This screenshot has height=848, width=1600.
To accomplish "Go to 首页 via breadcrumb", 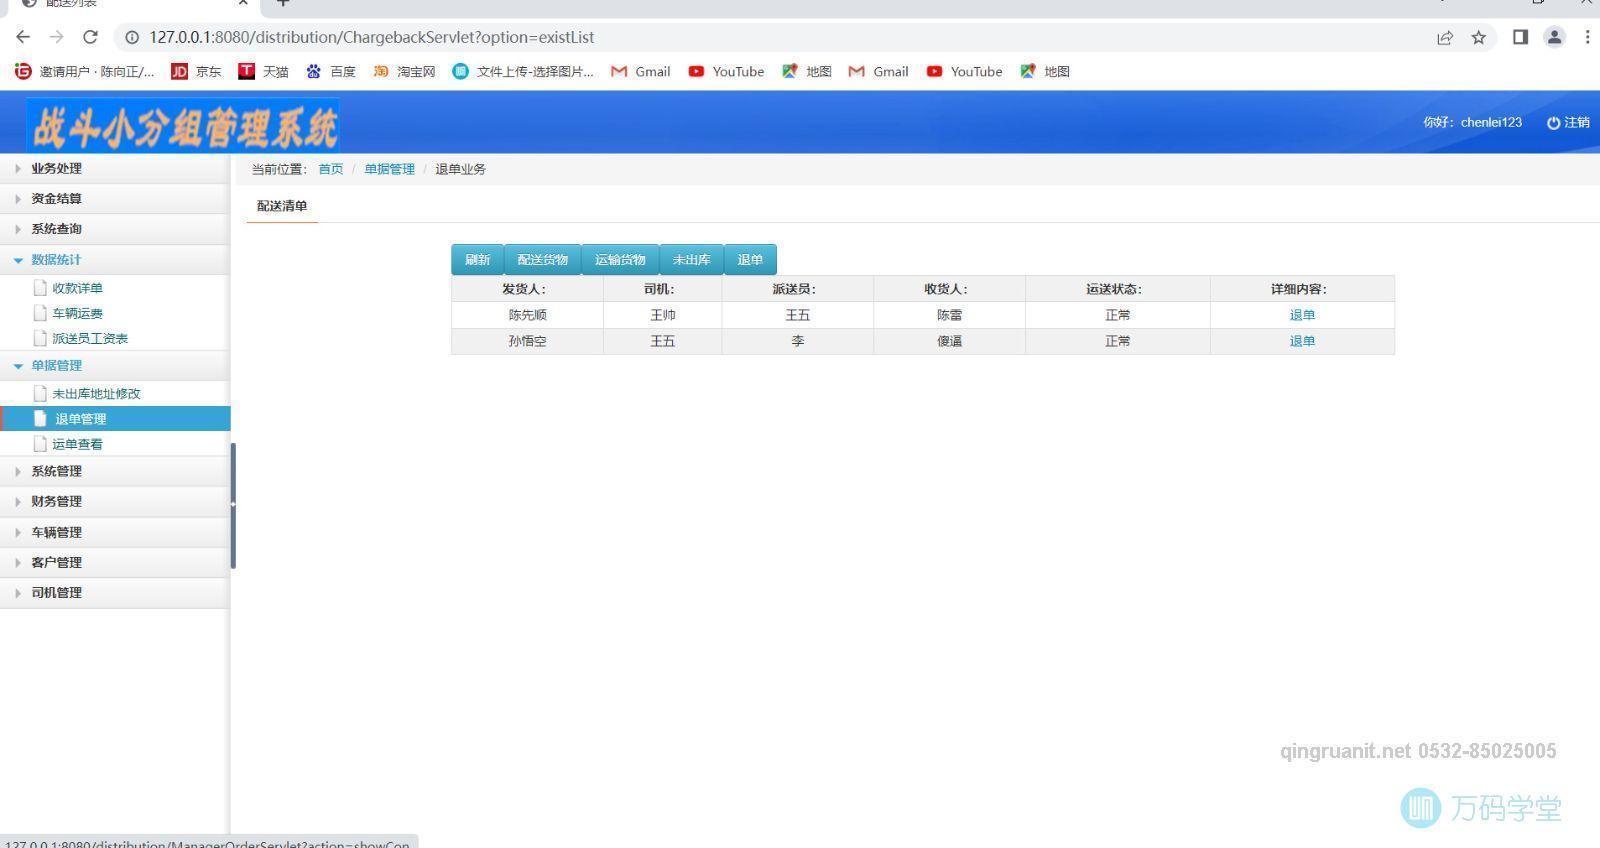I will point(330,169).
